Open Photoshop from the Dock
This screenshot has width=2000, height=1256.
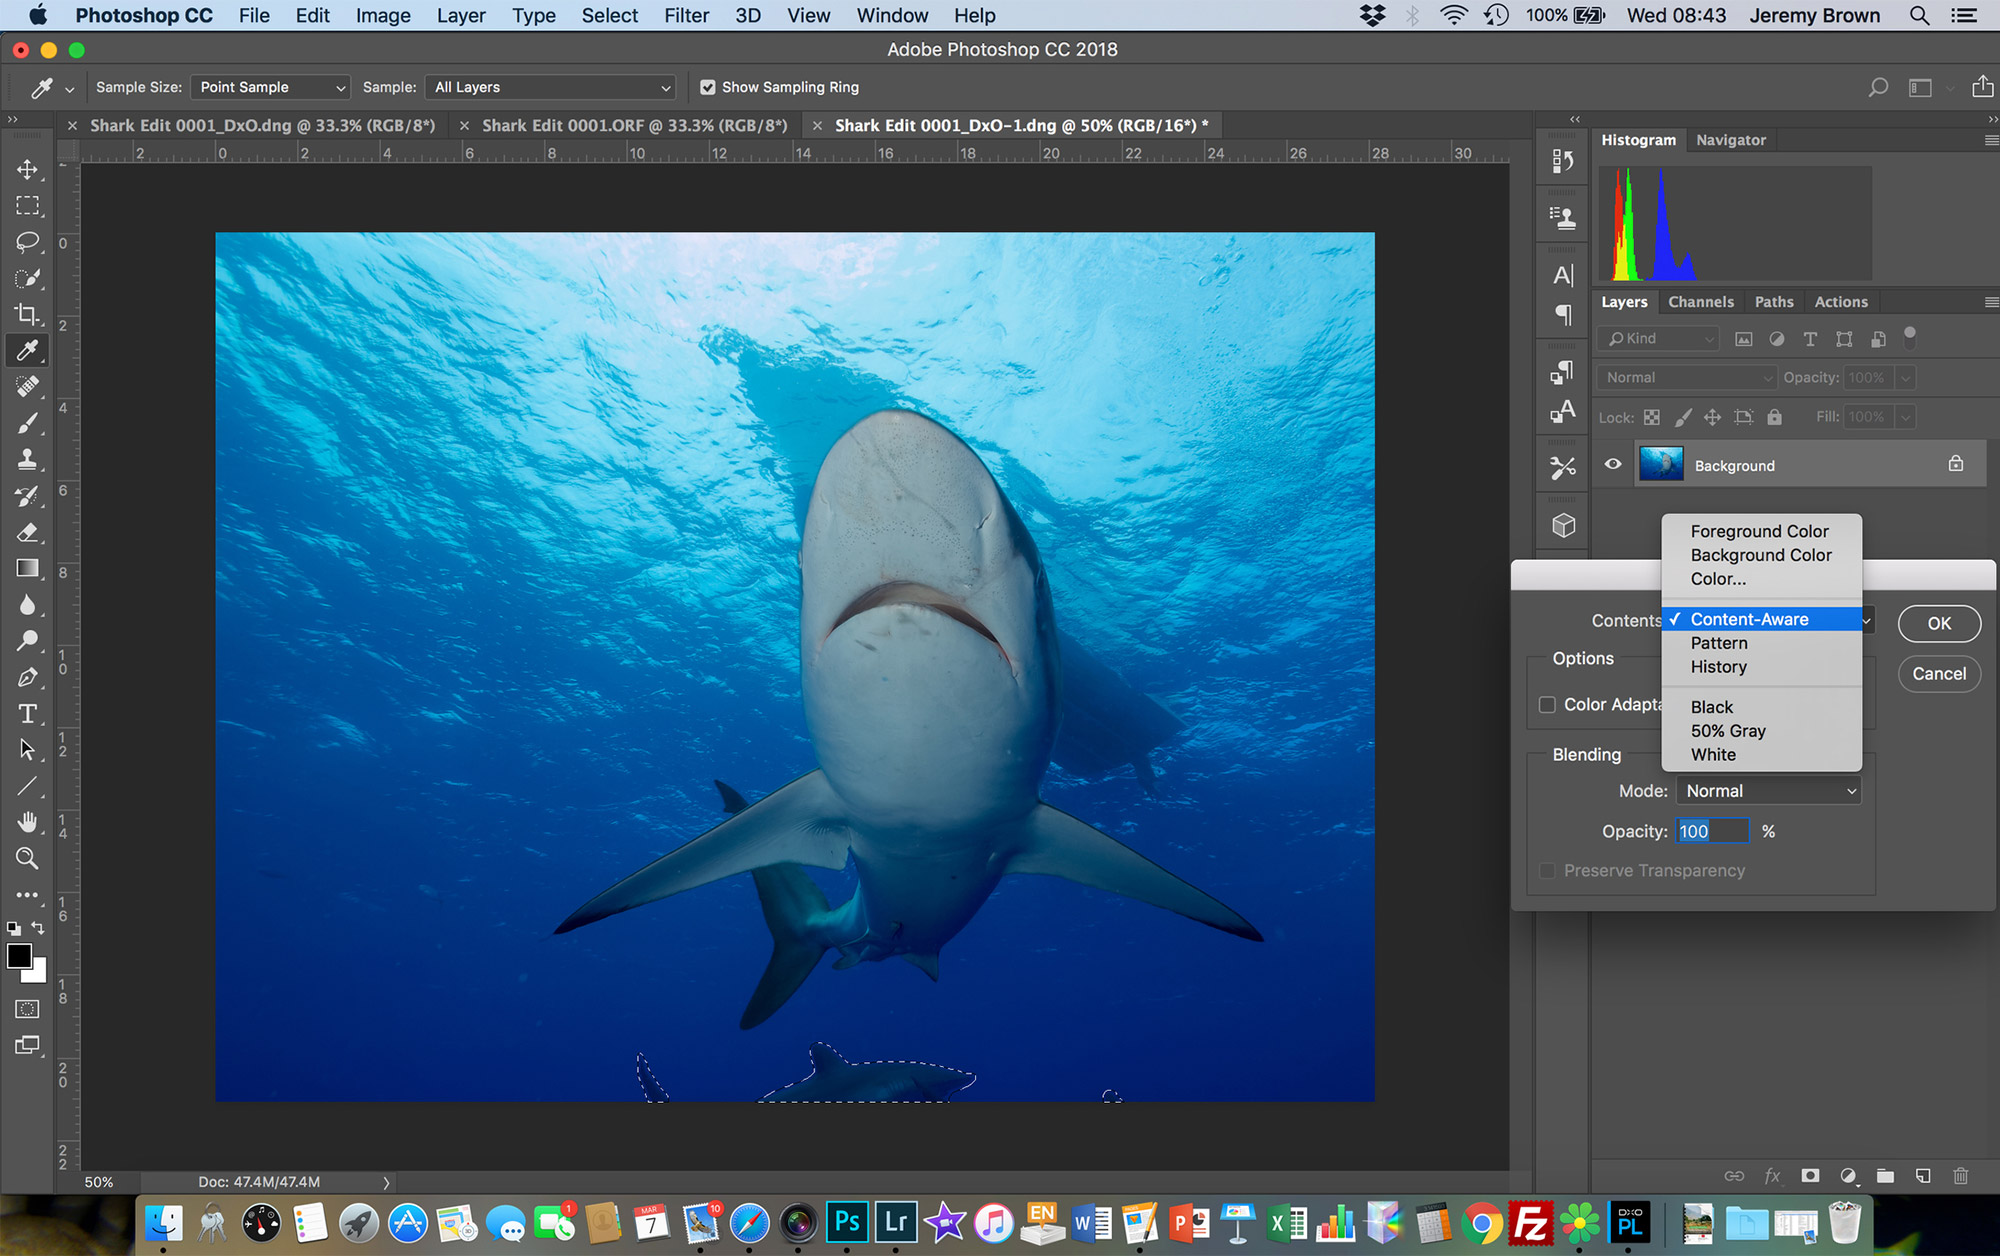[x=846, y=1222]
